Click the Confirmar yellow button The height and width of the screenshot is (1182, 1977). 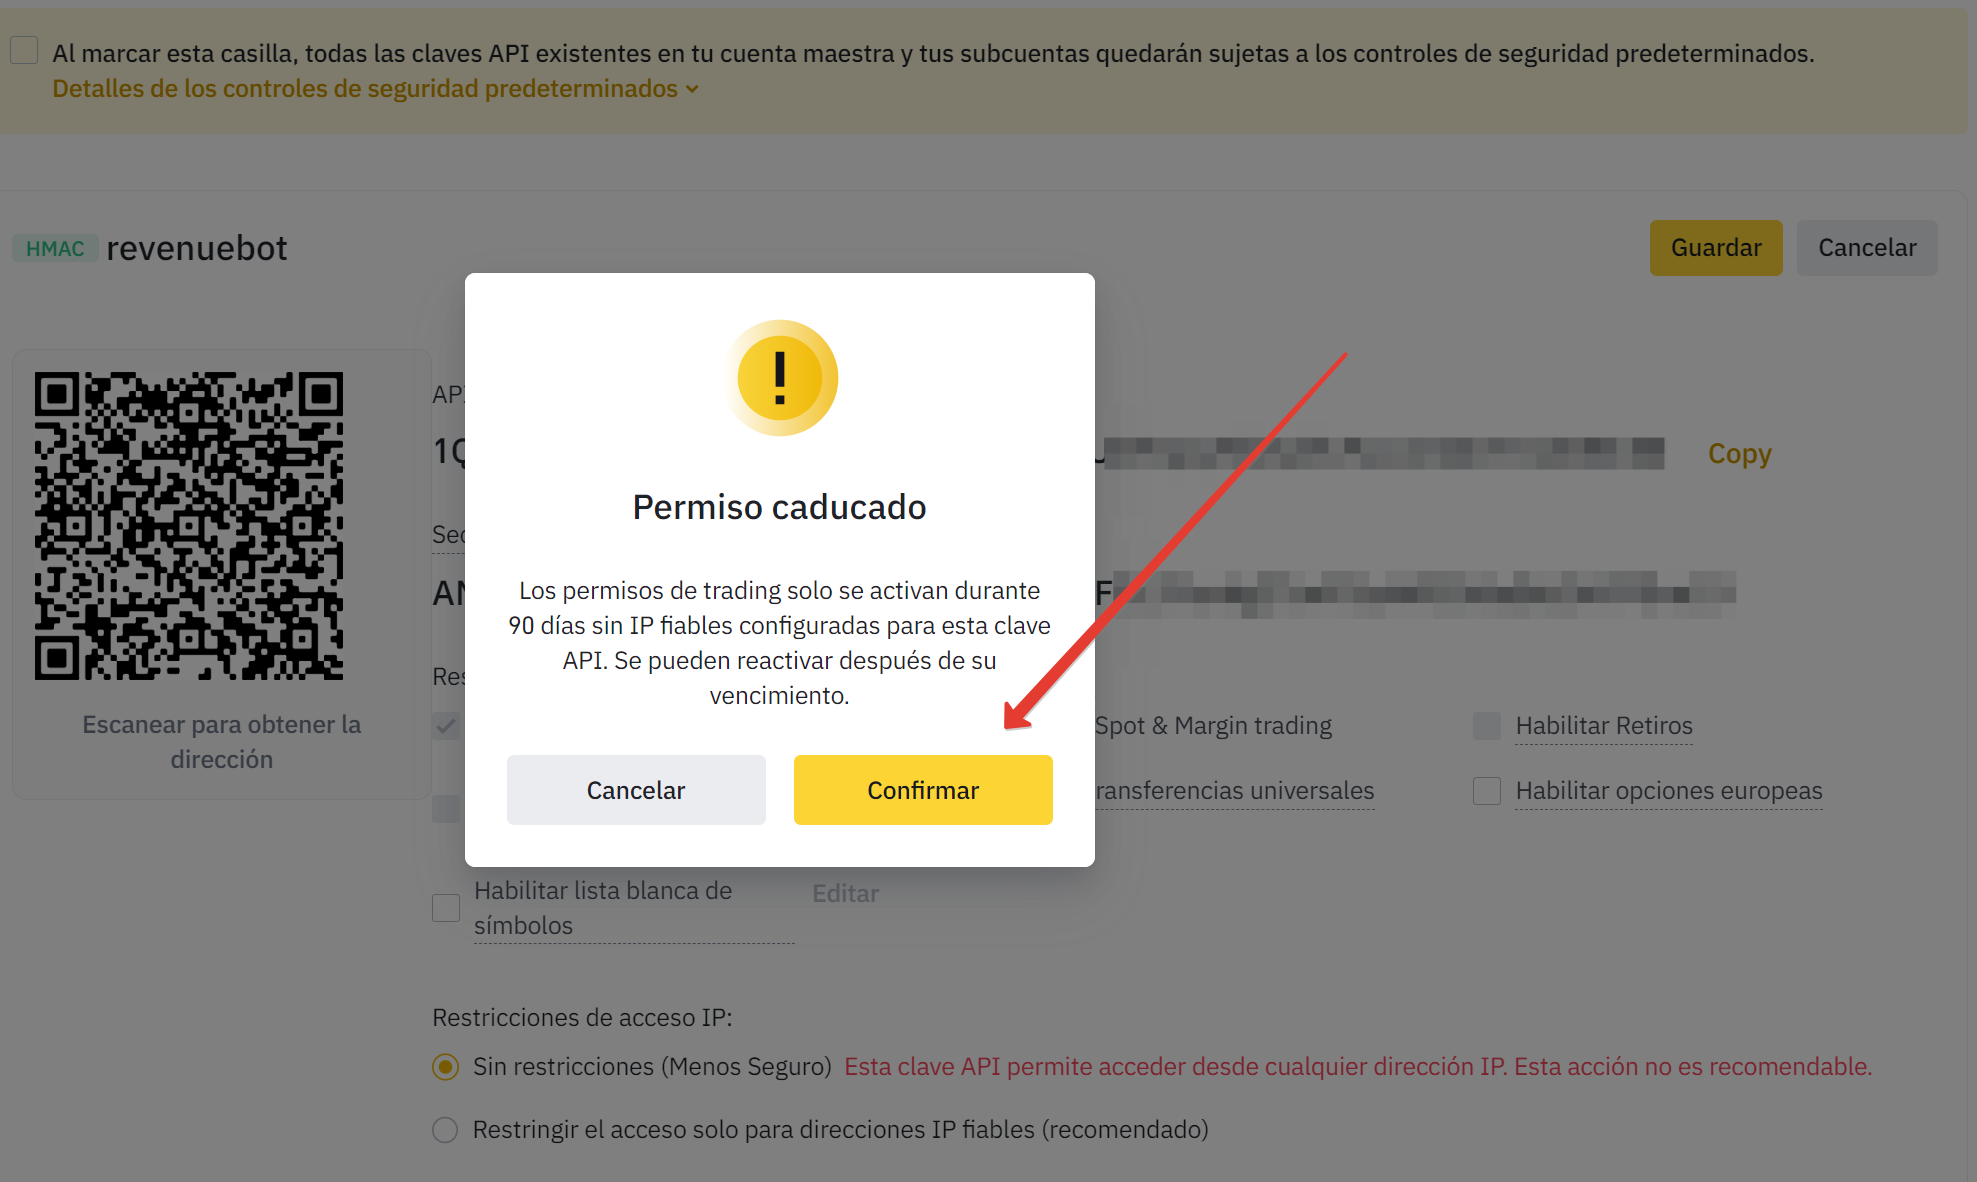click(x=922, y=789)
